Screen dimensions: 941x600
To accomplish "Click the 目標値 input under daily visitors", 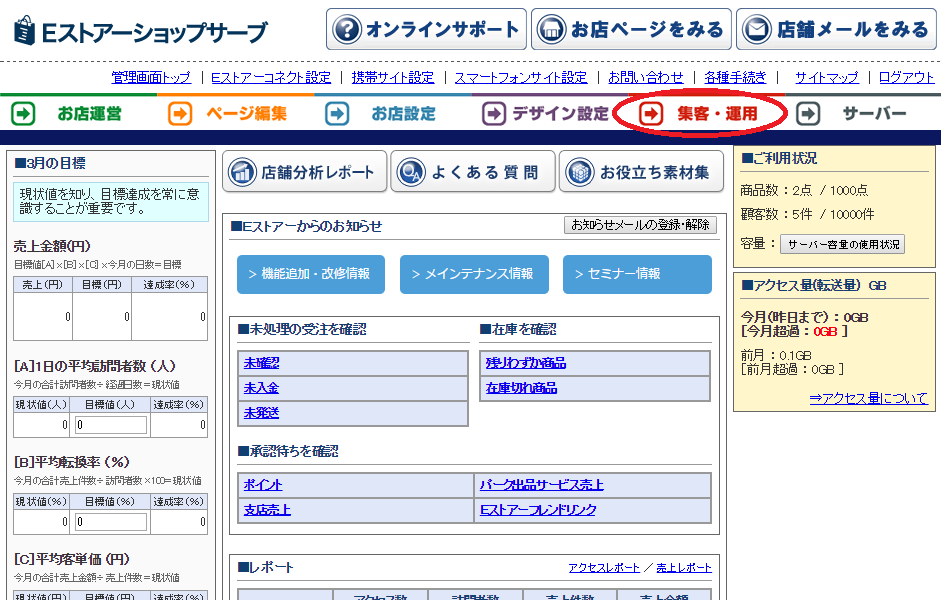I will point(111,425).
